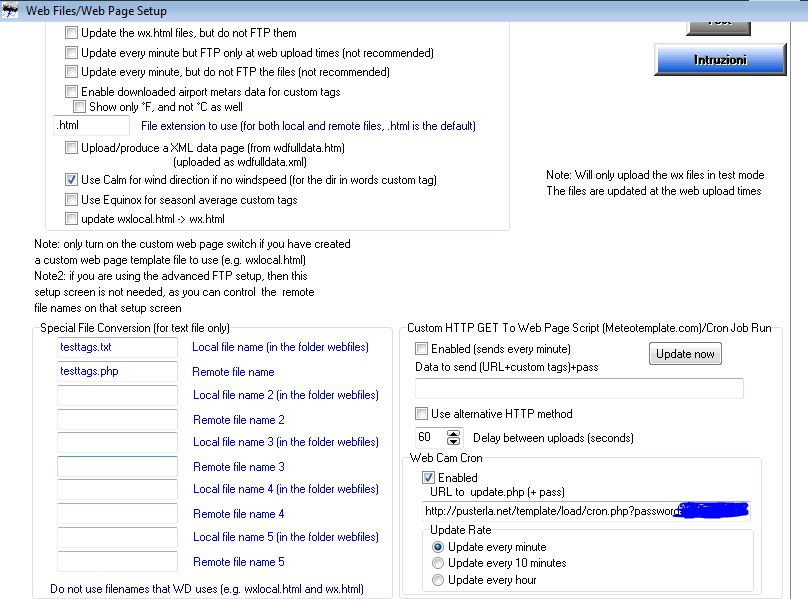
Task: Click the 'Delay between uploads (seconds)' label
Action: point(553,438)
